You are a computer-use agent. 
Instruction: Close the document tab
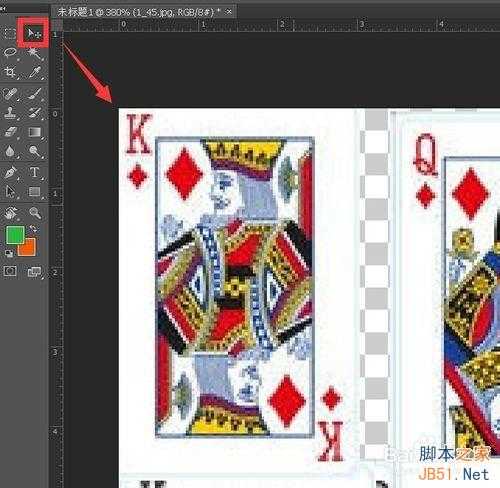pyautogui.click(x=229, y=12)
